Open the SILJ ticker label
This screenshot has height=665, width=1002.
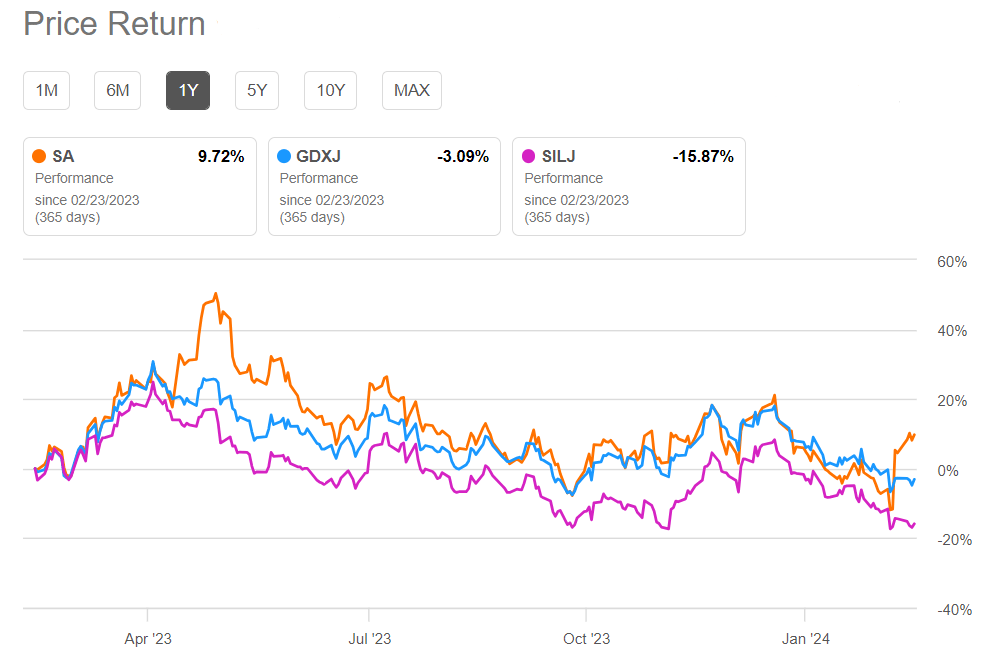tap(559, 156)
